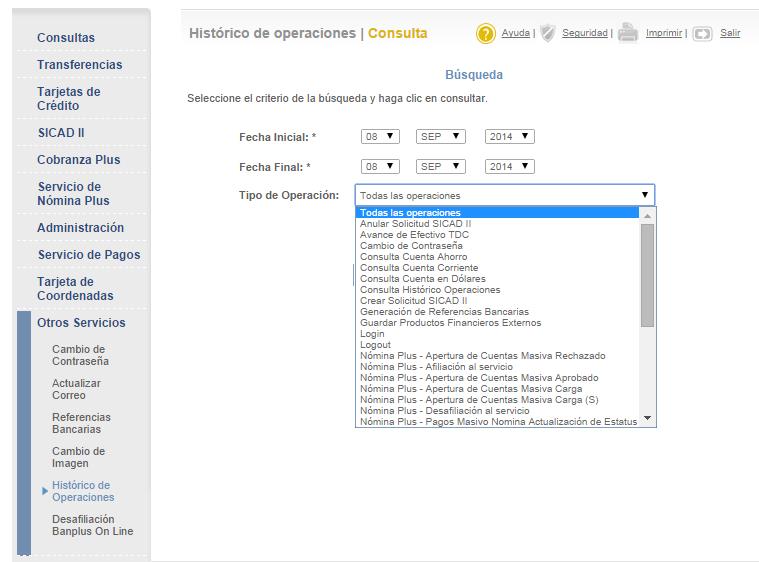Open the Administración sidebar menu
The image size is (759, 562).
click(80, 228)
